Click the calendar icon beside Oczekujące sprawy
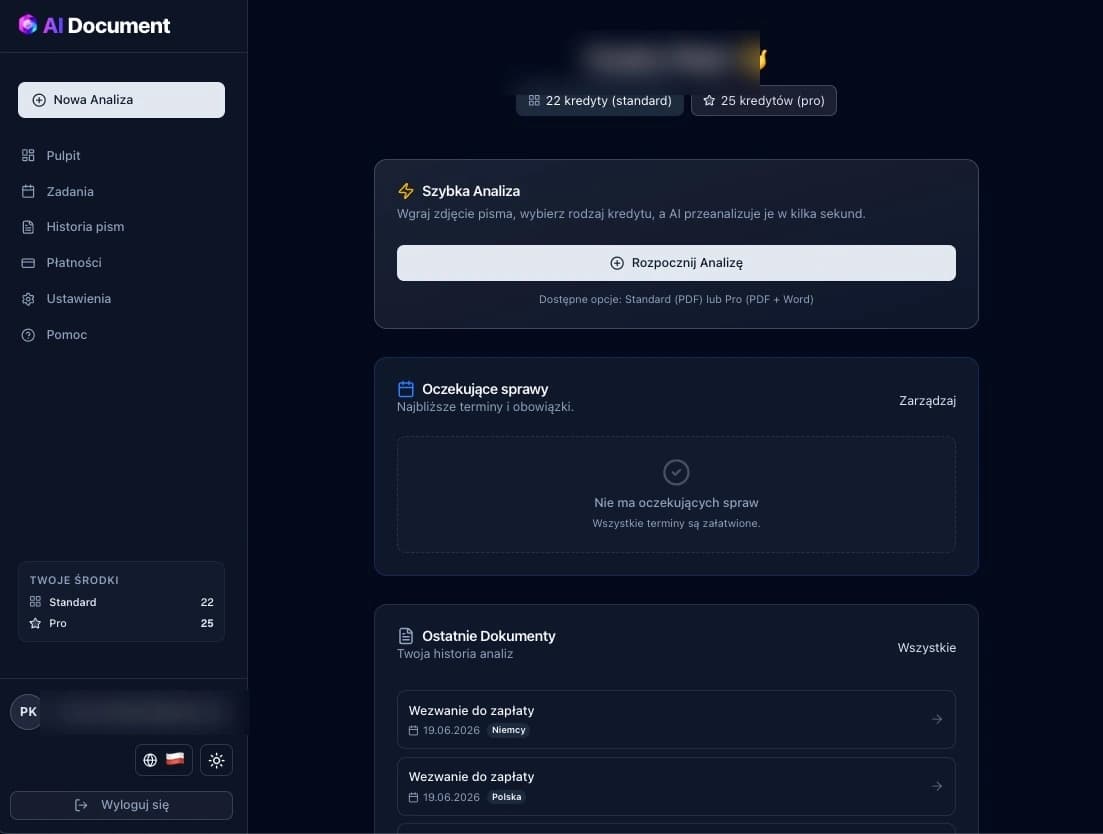 [x=406, y=389]
